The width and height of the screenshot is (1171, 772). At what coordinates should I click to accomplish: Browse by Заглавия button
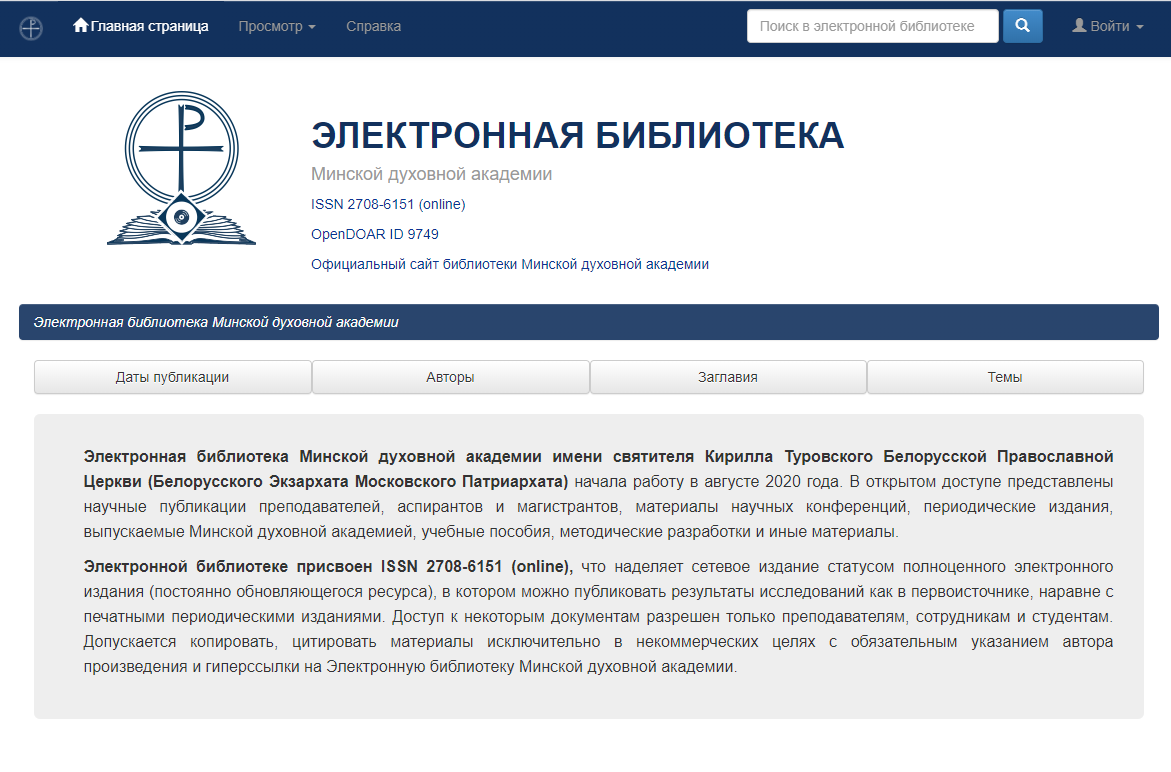pos(728,377)
